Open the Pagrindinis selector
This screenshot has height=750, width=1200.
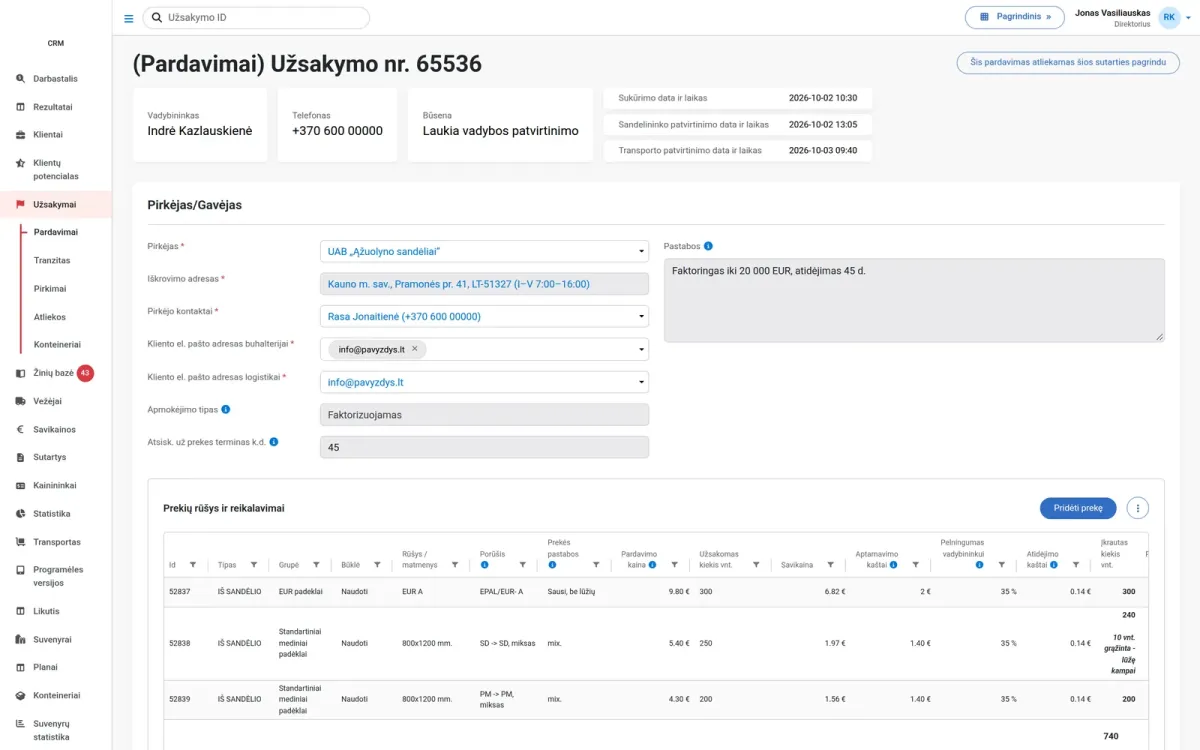1014,17
